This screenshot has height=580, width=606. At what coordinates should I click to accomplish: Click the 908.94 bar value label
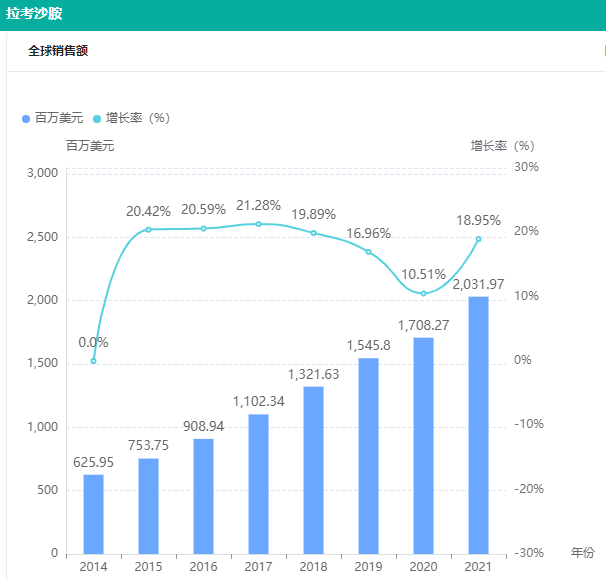pyautogui.click(x=204, y=426)
